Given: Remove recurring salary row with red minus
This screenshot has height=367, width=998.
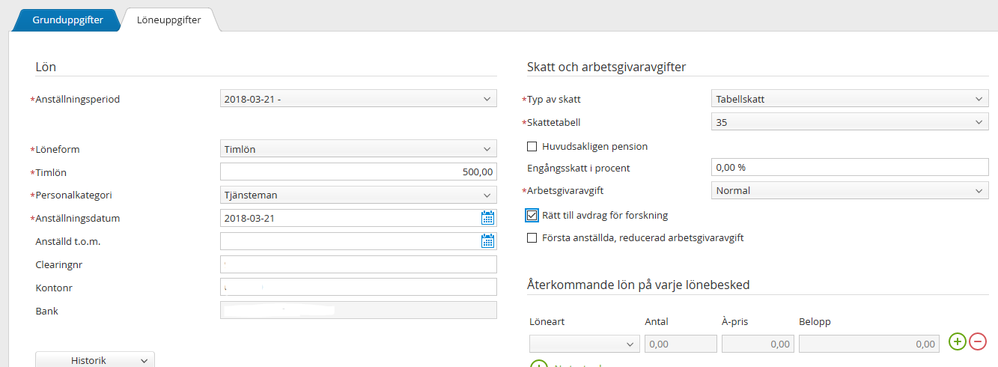Looking at the screenshot, I should point(978,342).
